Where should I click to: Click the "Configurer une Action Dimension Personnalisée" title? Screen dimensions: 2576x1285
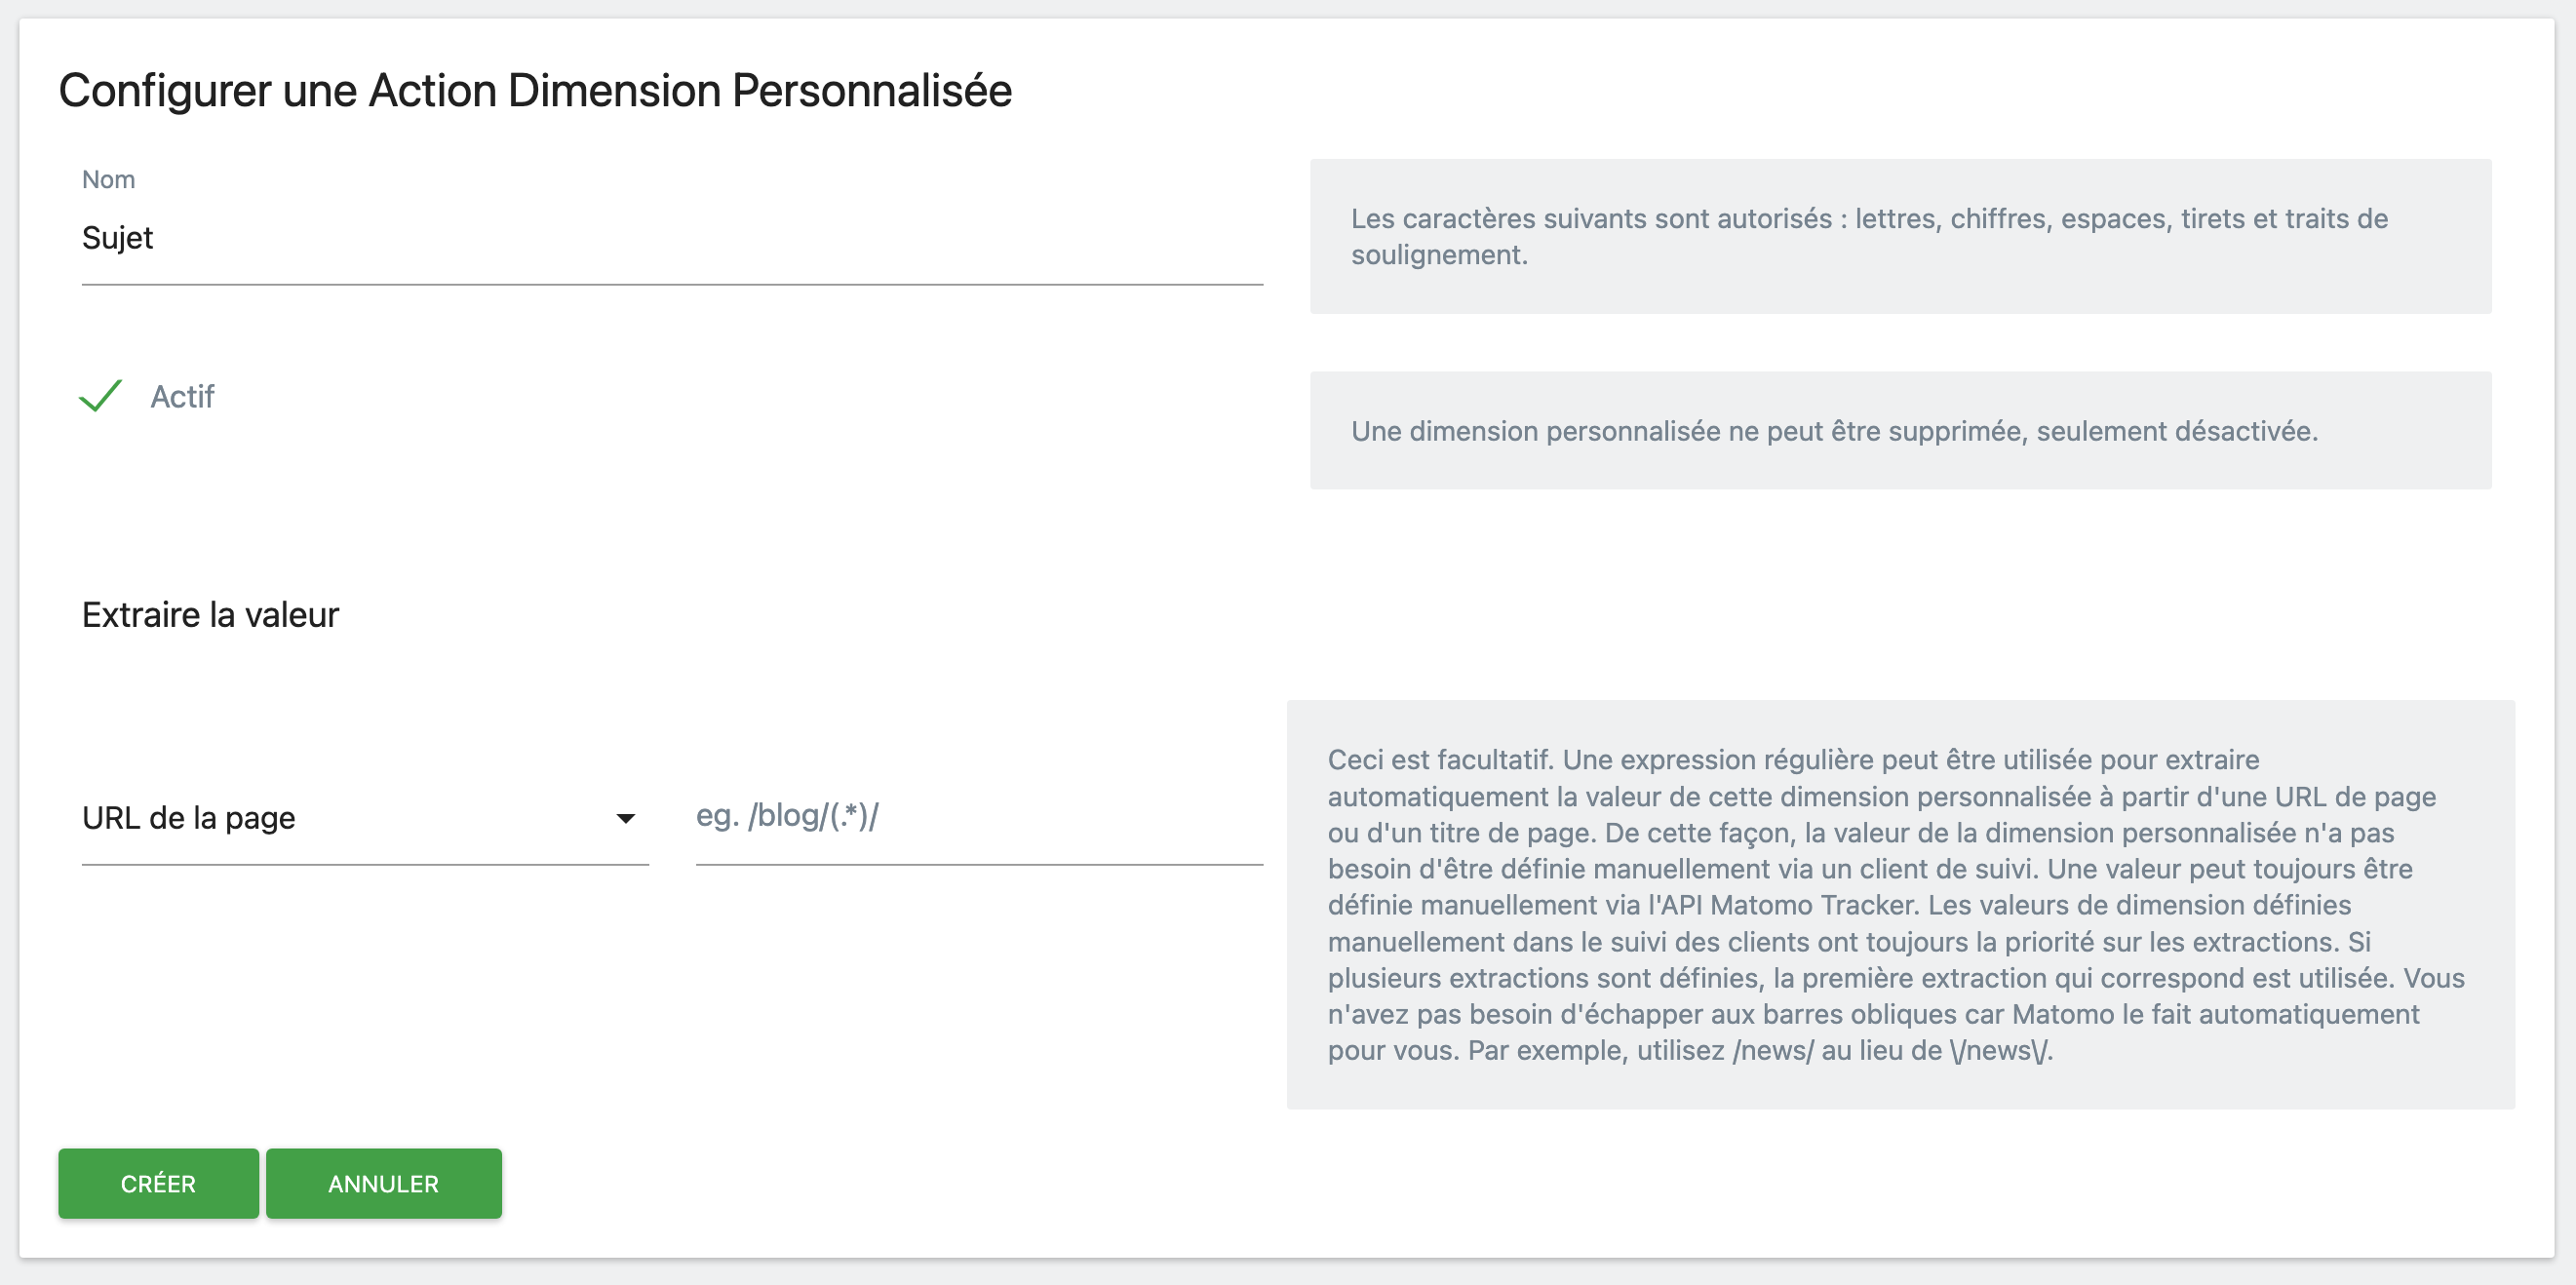[535, 90]
